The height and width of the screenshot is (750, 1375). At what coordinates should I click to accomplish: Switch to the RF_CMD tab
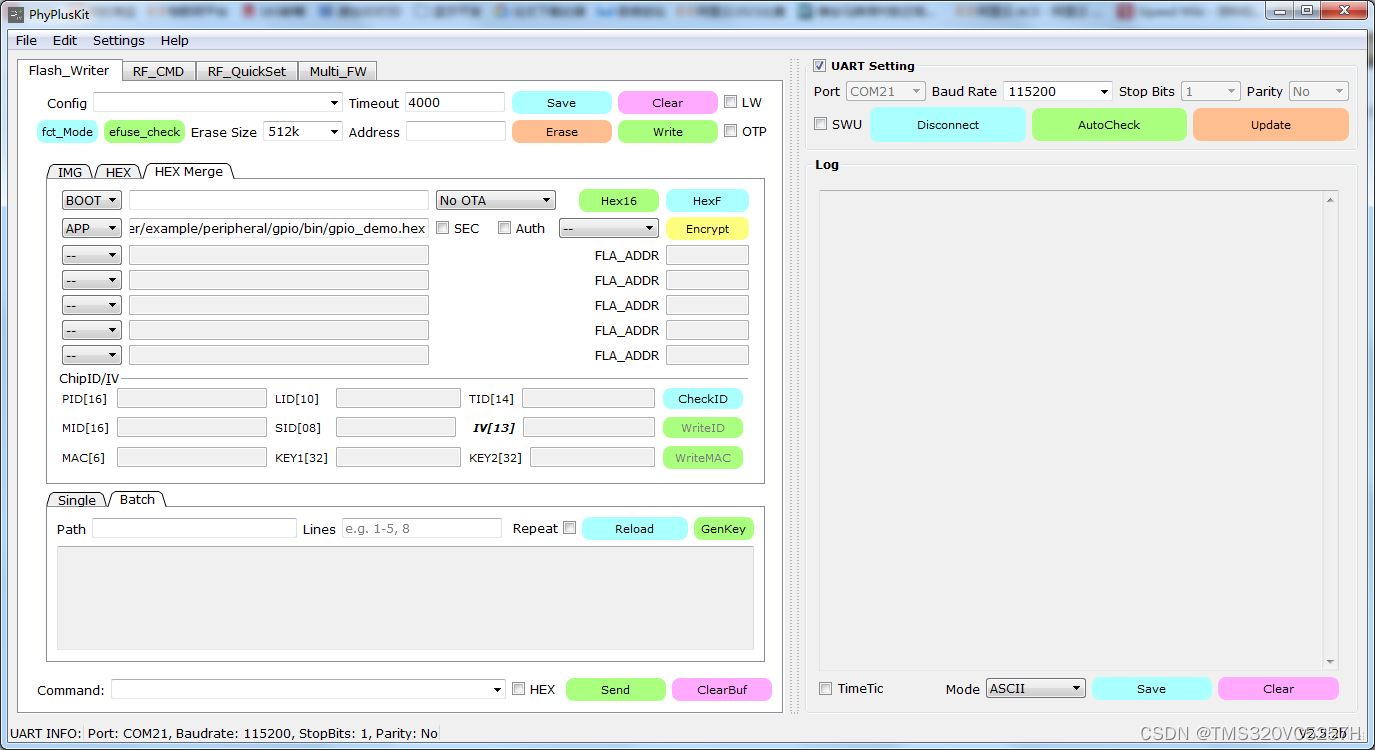pos(158,71)
